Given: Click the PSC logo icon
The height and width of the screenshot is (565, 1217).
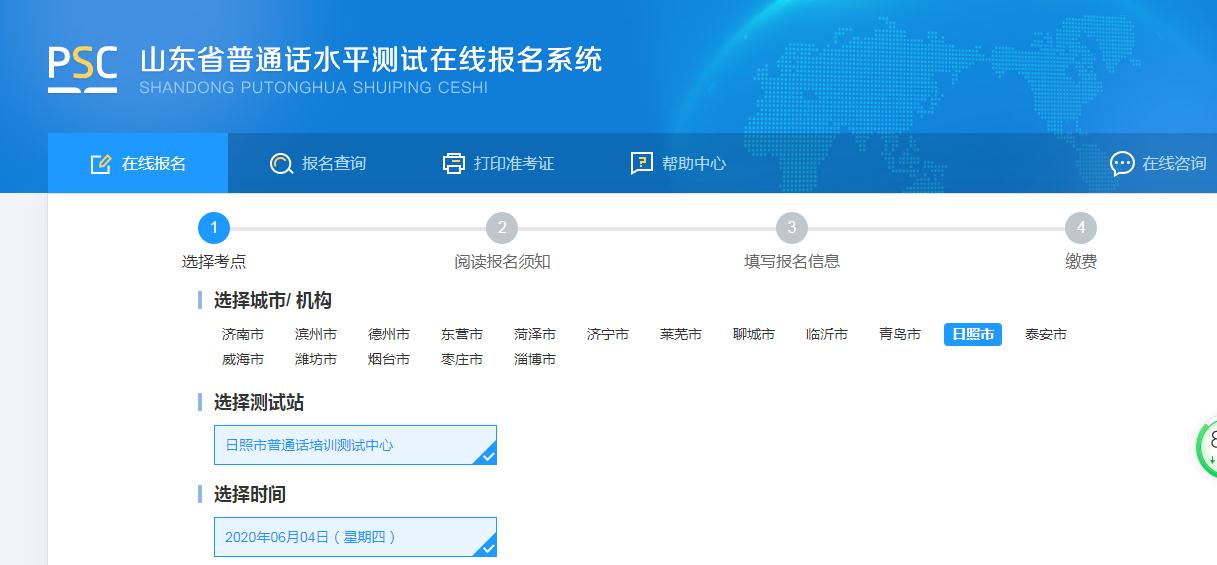Looking at the screenshot, I should (x=83, y=69).
